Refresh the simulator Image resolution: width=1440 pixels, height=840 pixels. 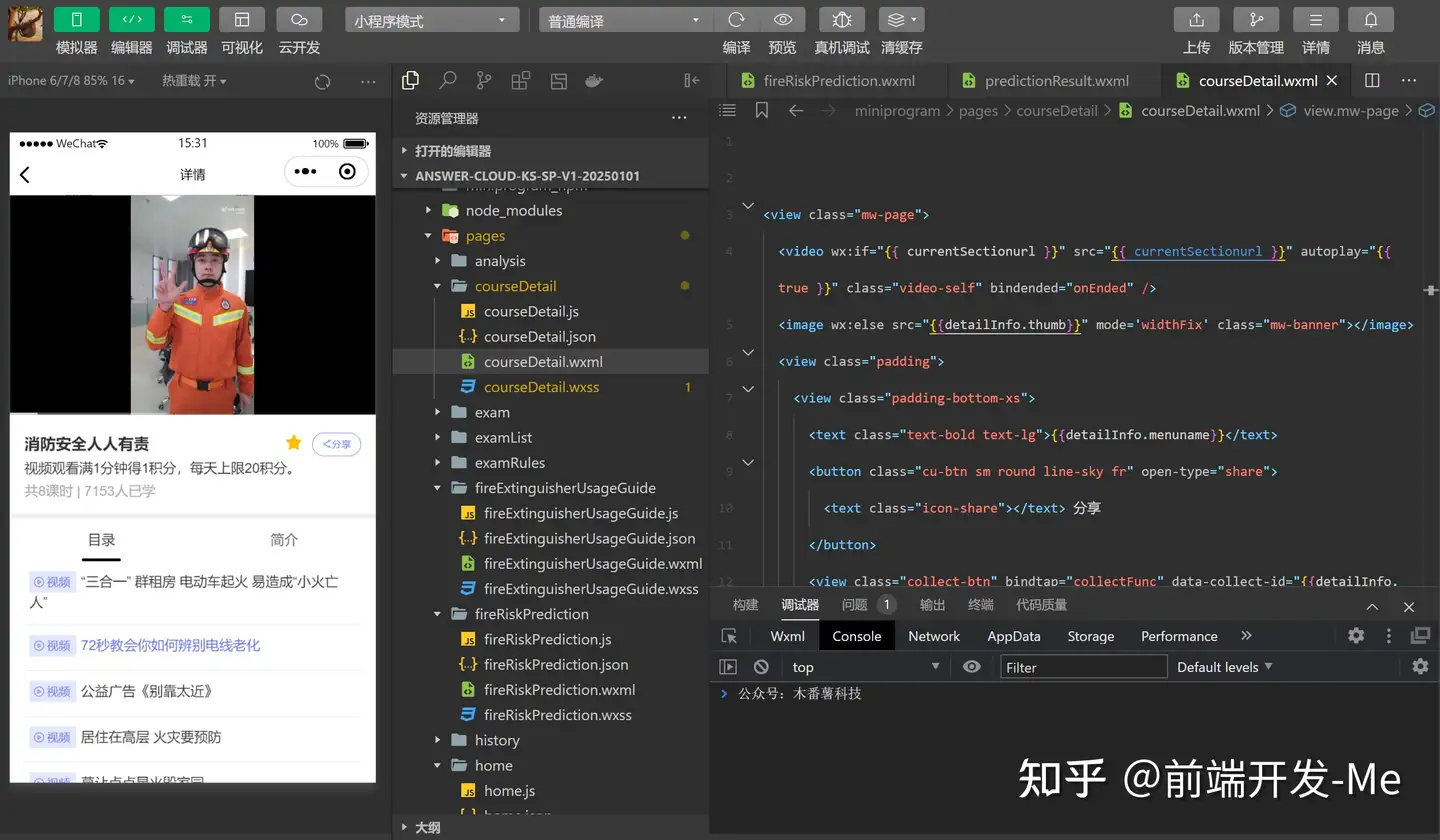click(322, 82)
